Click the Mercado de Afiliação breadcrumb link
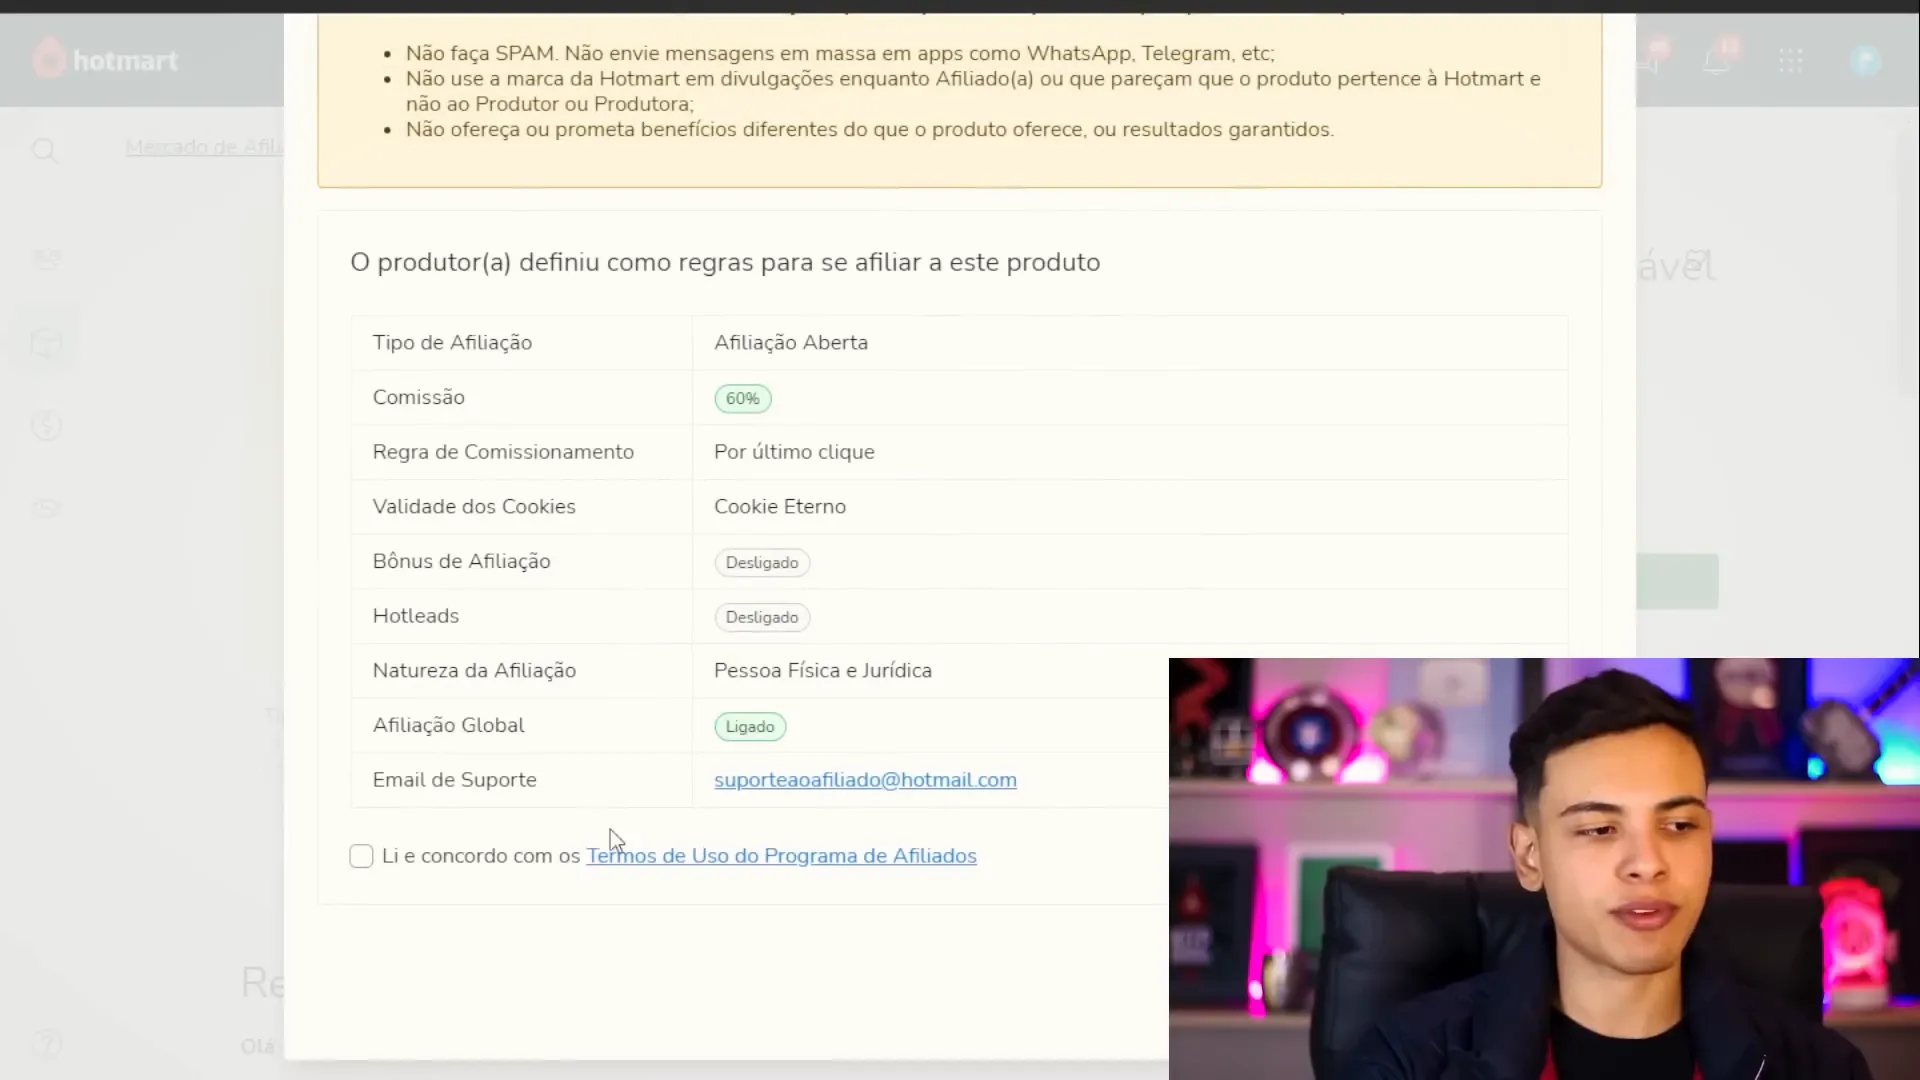Viewport: 1920px width, 1080px height. point(204,147)
